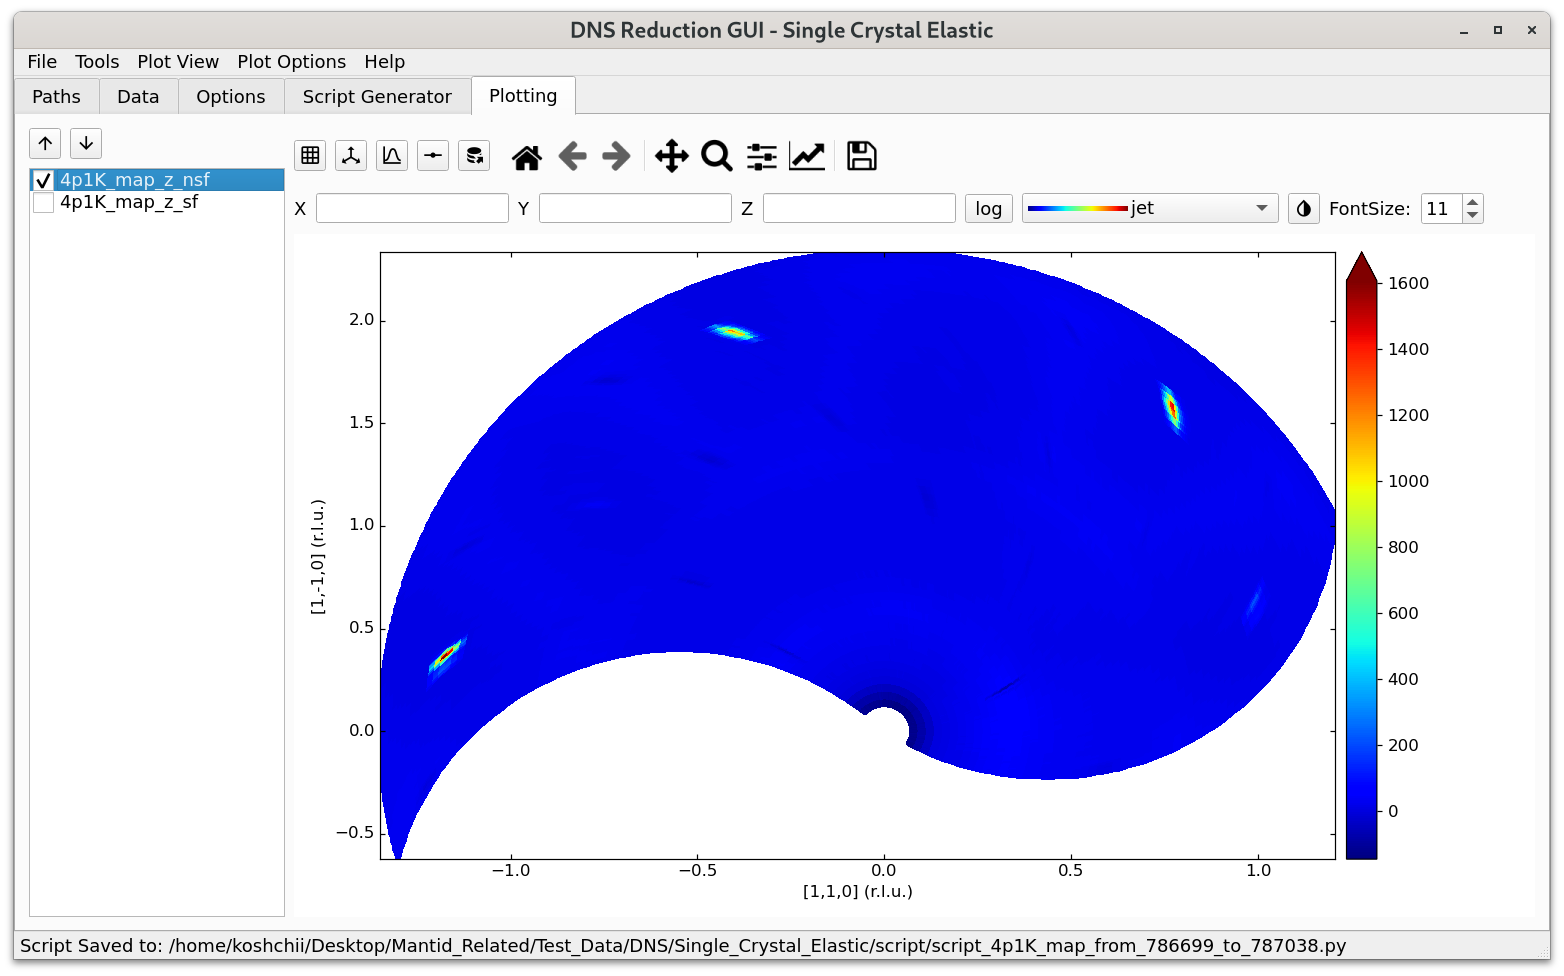The image size is (1564, 976).
Task: Activate the pan arrows tool
Action: (671, 156)
